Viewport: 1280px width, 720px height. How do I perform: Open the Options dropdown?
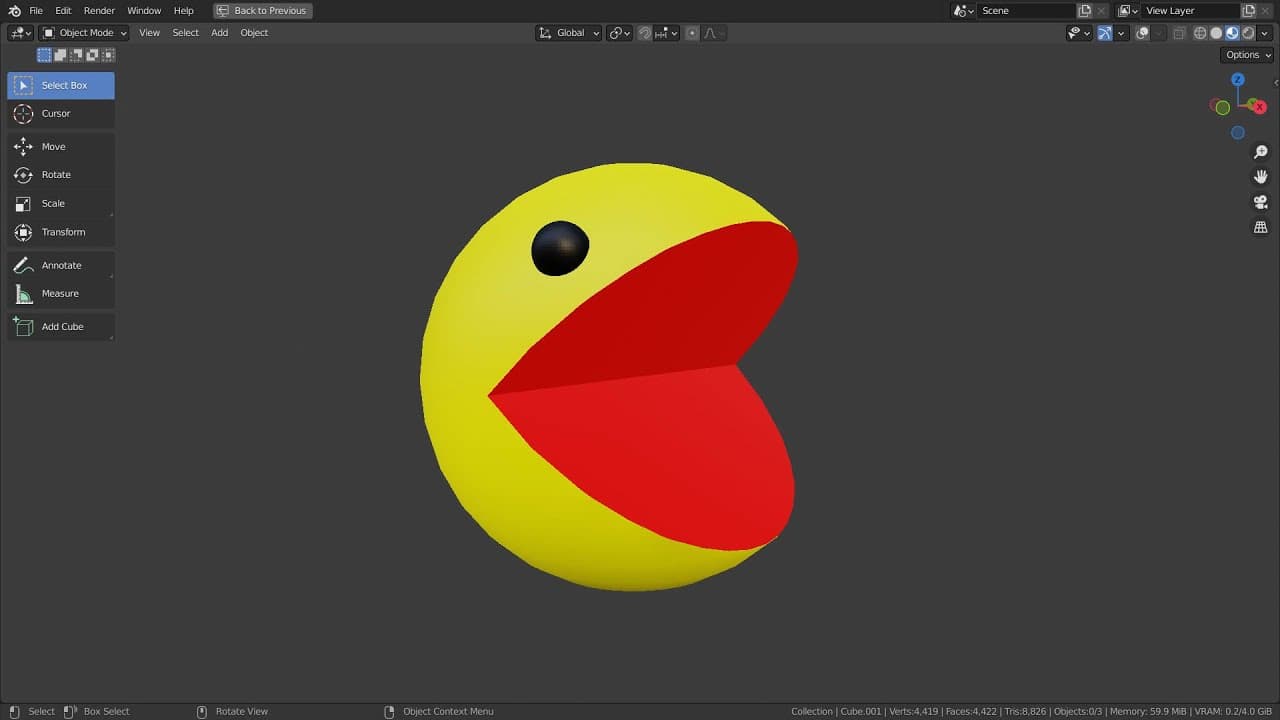pyautogui.click(x=1246, y=55)
